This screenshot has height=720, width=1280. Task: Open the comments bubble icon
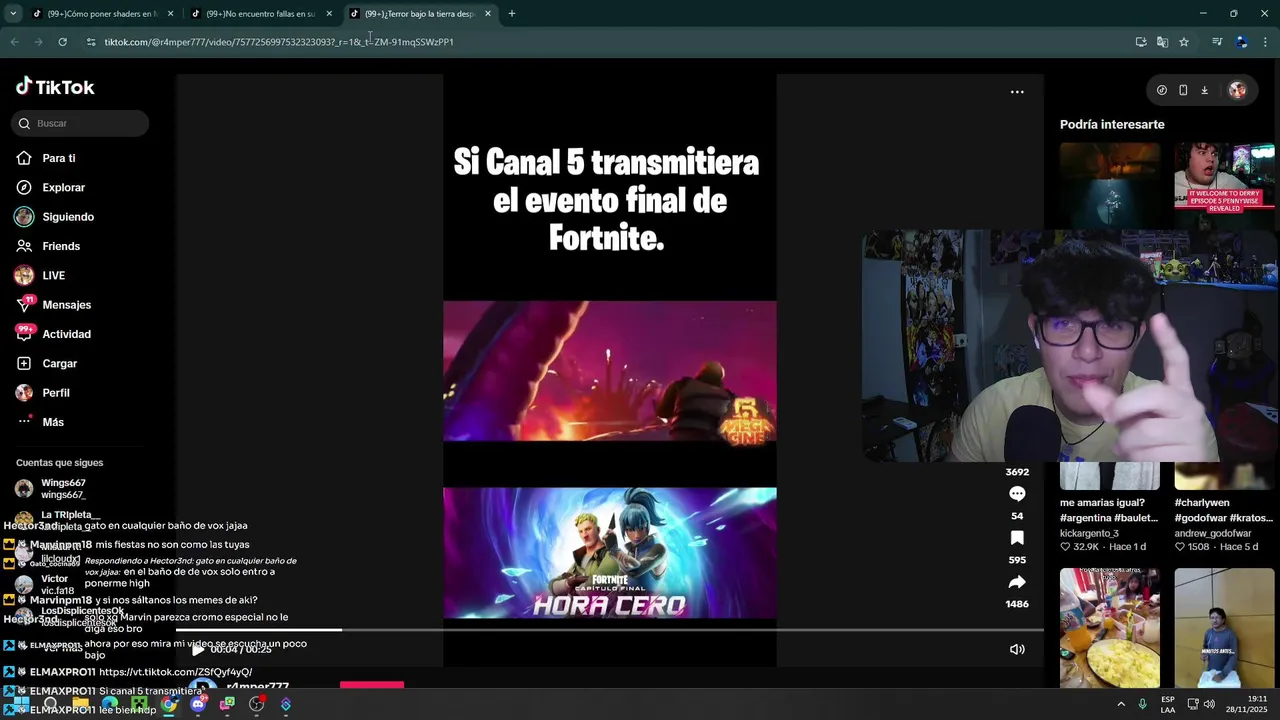tap(1017, 493)
